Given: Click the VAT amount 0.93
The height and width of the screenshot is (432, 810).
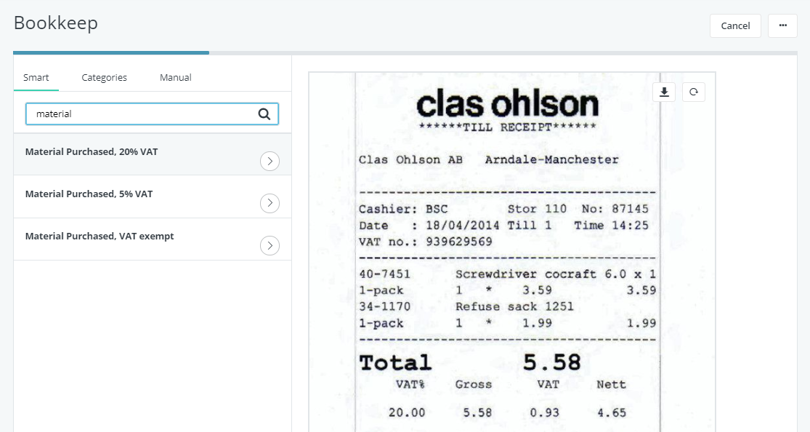Looking at the screenshot, I should [544, 413].
